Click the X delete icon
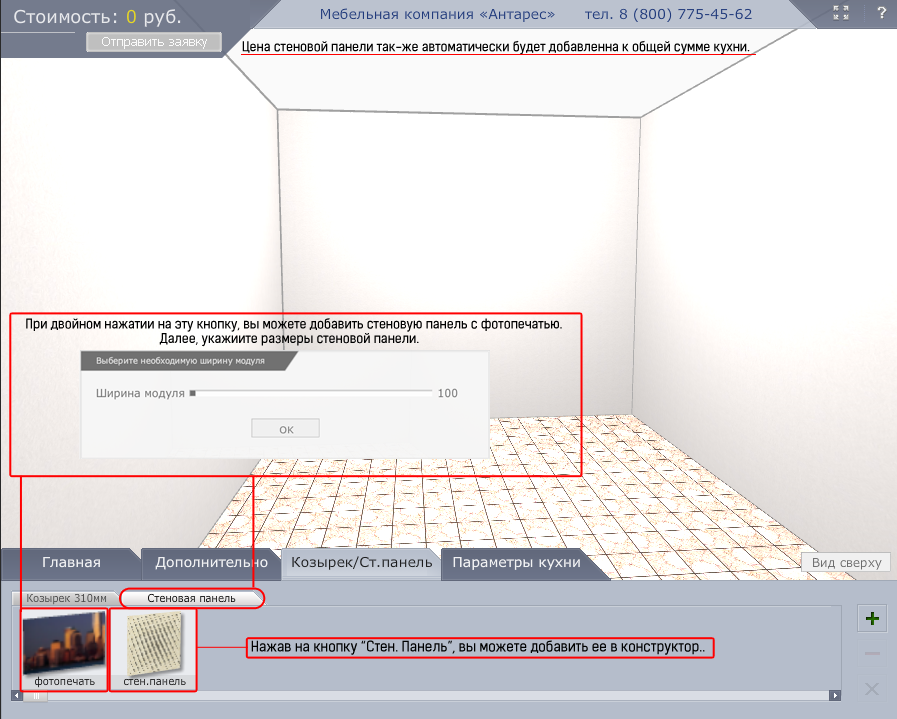This screenshot has width=897, height=719. click(x=872, y=688)
